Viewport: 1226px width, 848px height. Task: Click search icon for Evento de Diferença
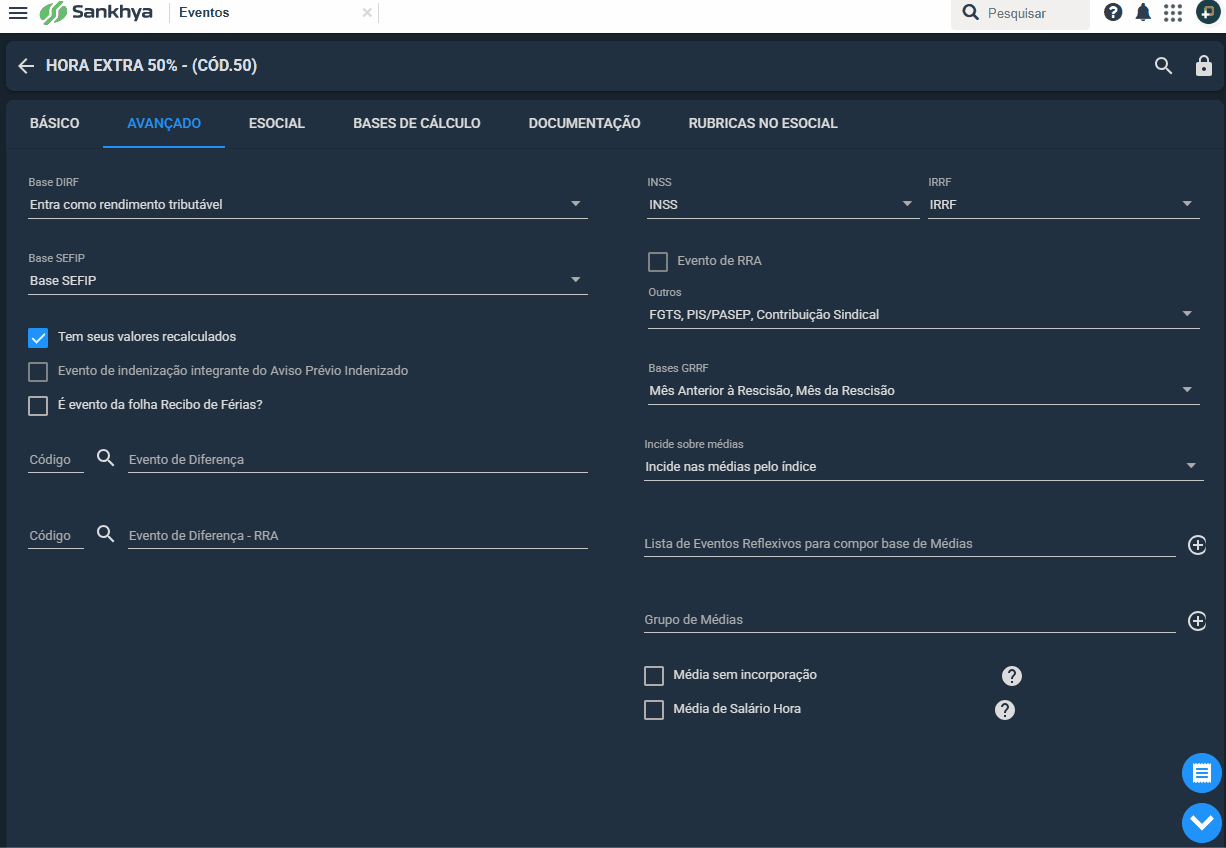[x=106, y=458]
